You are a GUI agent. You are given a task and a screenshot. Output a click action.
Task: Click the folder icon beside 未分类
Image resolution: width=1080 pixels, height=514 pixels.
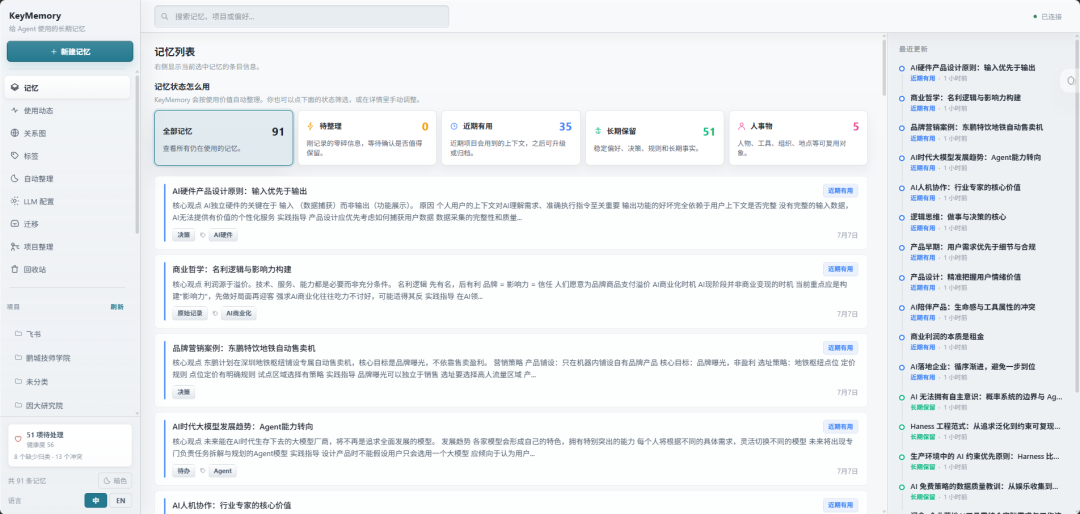pyautogui.click(x=19, y=382)
